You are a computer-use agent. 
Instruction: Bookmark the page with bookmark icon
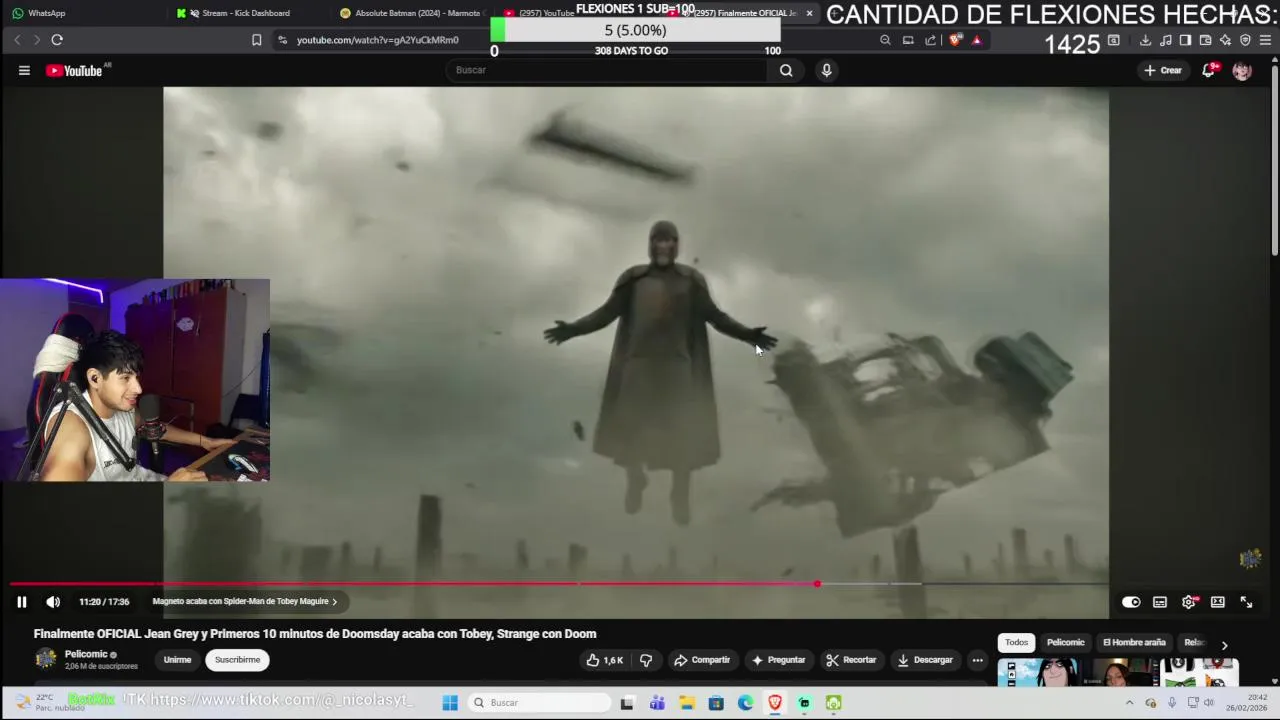click(257, 40)
